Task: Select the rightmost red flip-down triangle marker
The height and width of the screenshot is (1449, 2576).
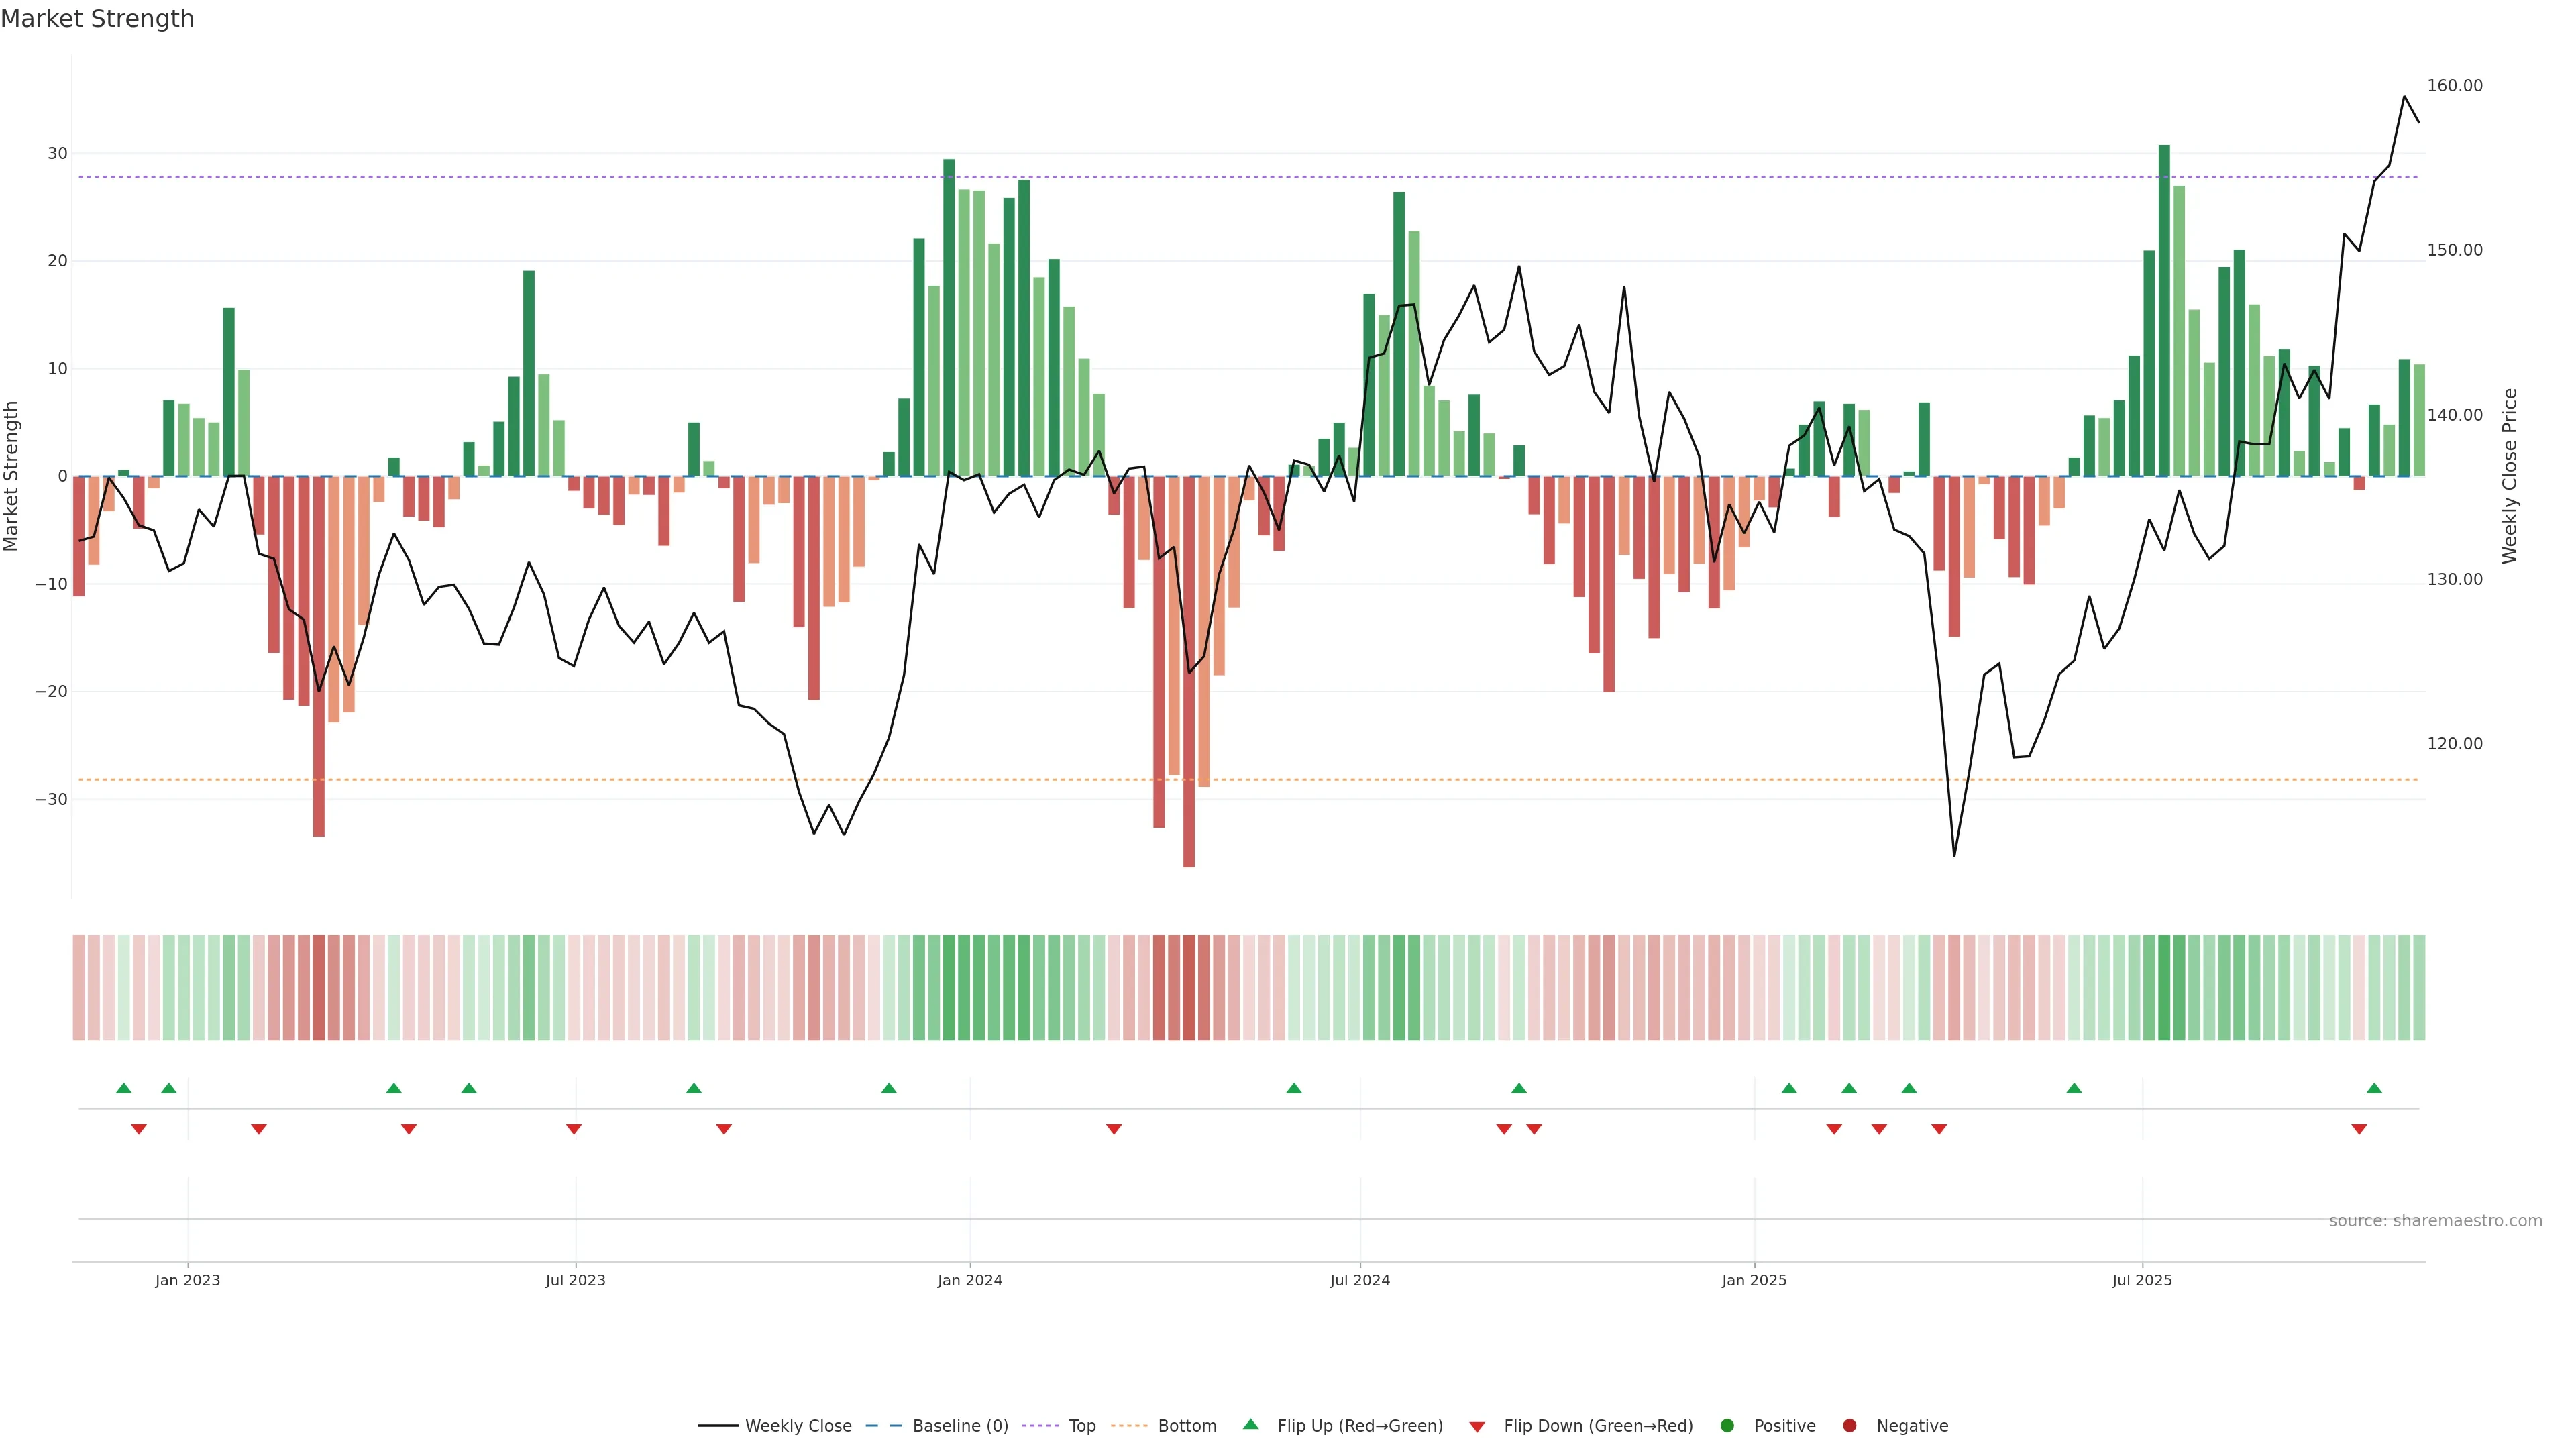Action: point(2359,1129)
